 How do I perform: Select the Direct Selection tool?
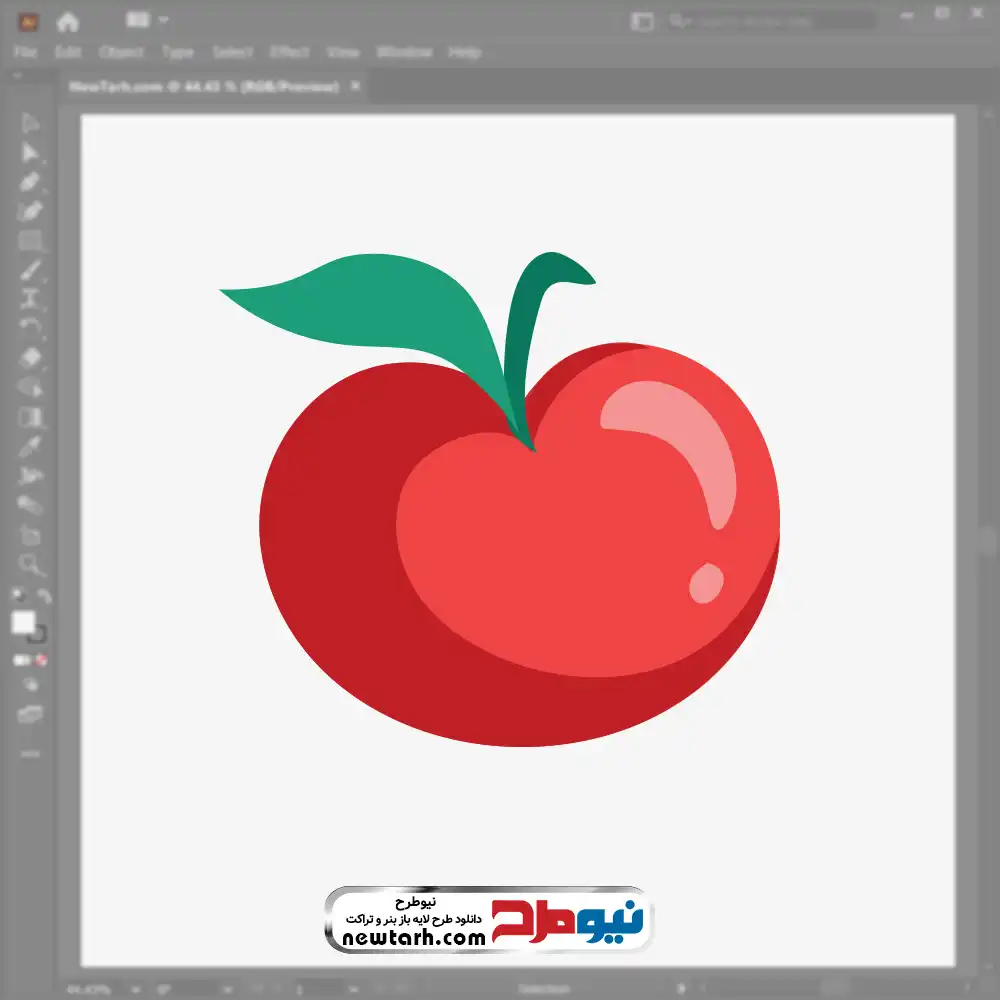30,152
